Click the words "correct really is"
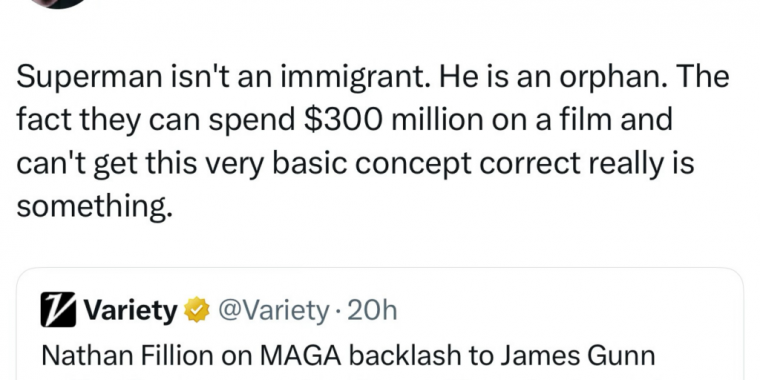760x380 pixels. click(x=587, y=163)
